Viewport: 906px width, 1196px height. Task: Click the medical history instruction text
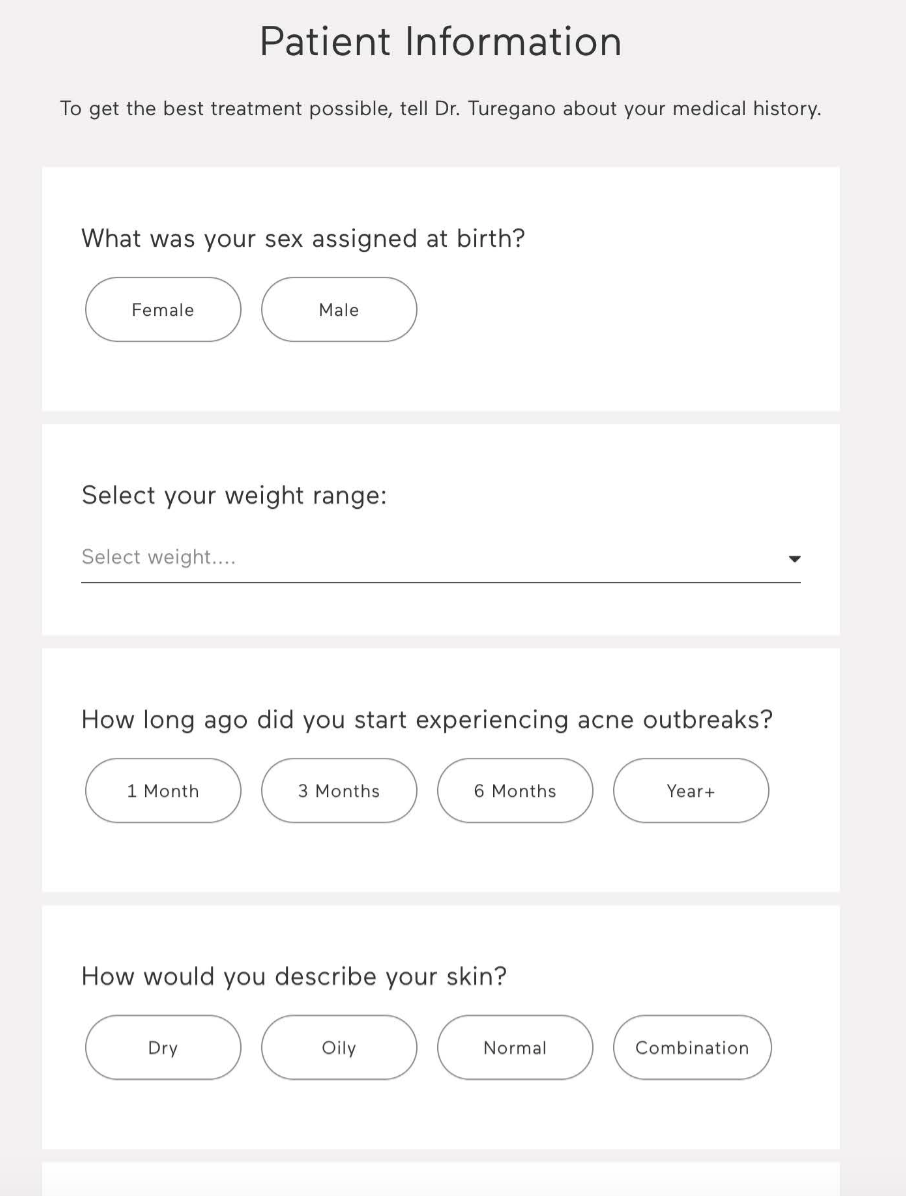440,108
